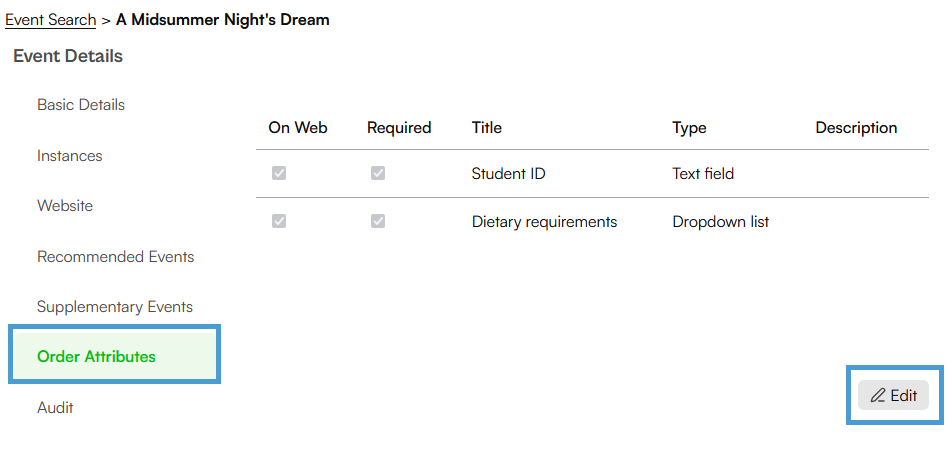Click the Student ID title cell
This screenshot has height=450, width=948.
pos(508,174)
